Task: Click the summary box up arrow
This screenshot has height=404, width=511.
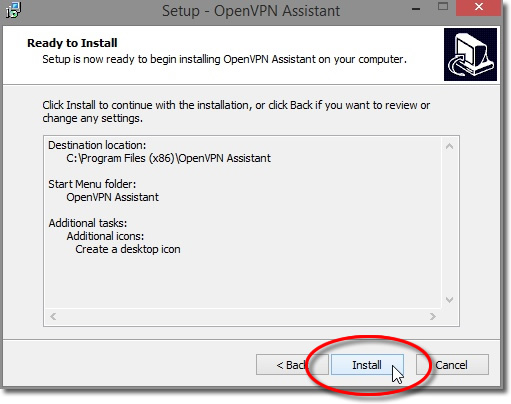Action: point(449,146)
